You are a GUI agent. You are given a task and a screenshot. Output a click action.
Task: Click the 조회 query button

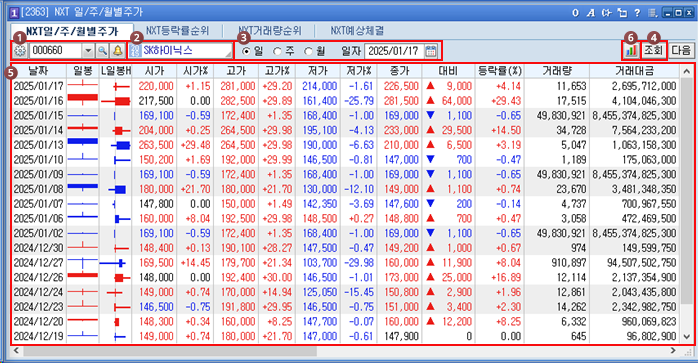[654, 50]
